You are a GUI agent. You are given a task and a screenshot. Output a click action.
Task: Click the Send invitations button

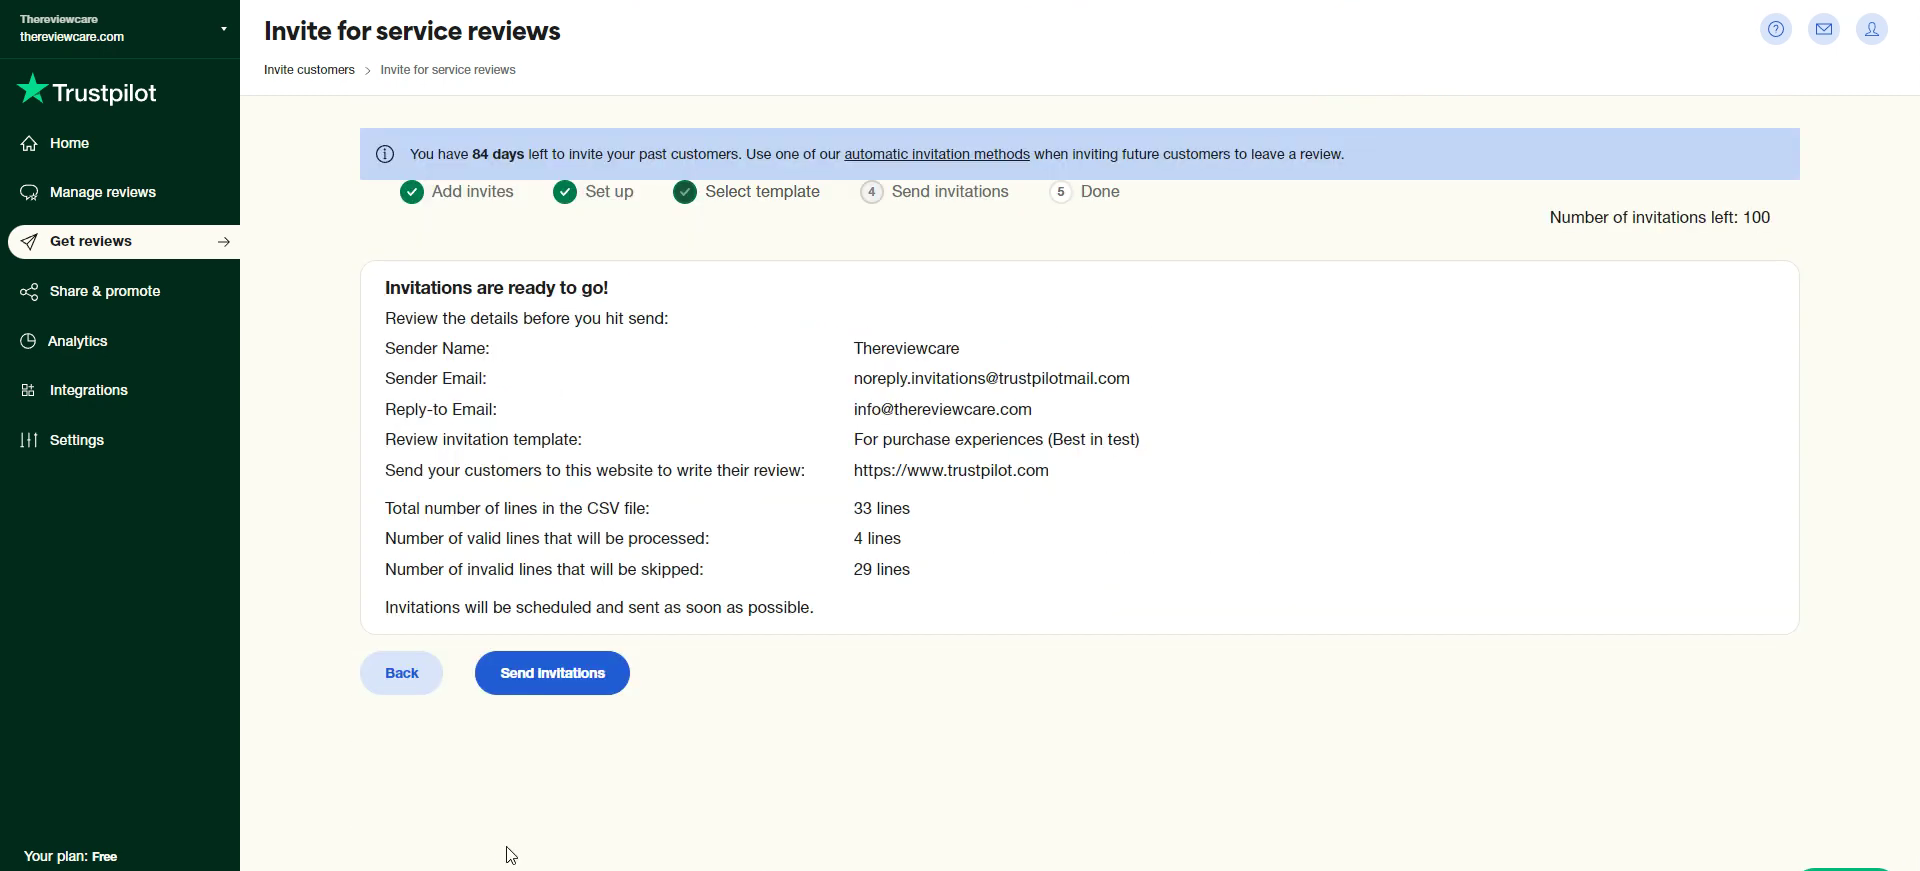pos(552,673)
